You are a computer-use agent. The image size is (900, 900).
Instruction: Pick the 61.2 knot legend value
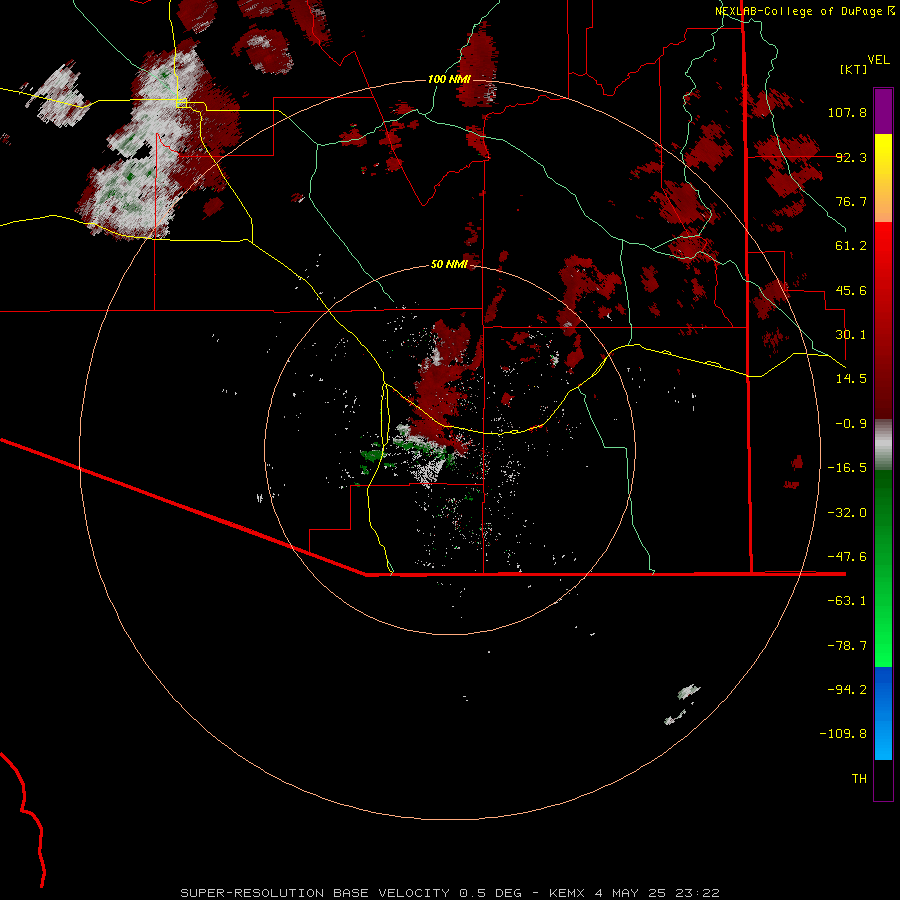point(851,246)
